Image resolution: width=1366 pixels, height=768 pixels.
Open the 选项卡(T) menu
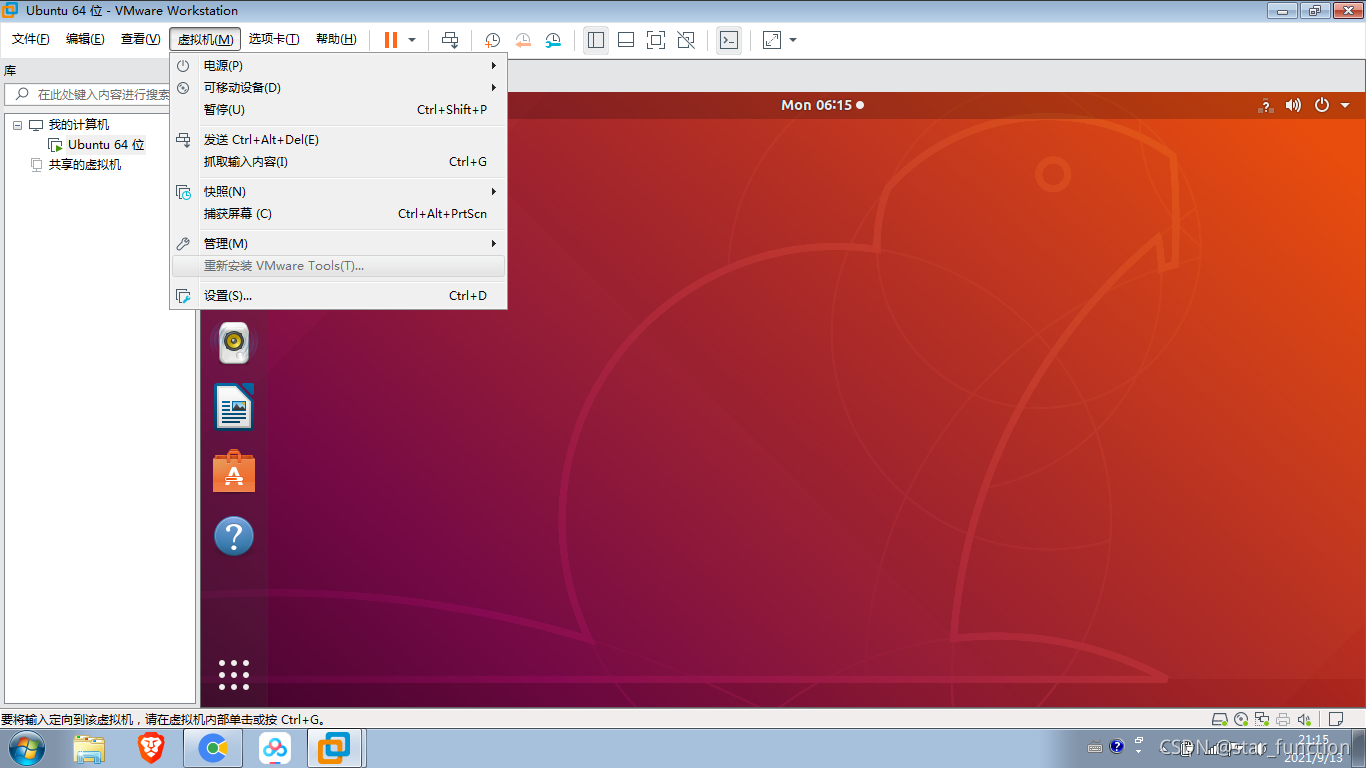(x=274, y=39)
